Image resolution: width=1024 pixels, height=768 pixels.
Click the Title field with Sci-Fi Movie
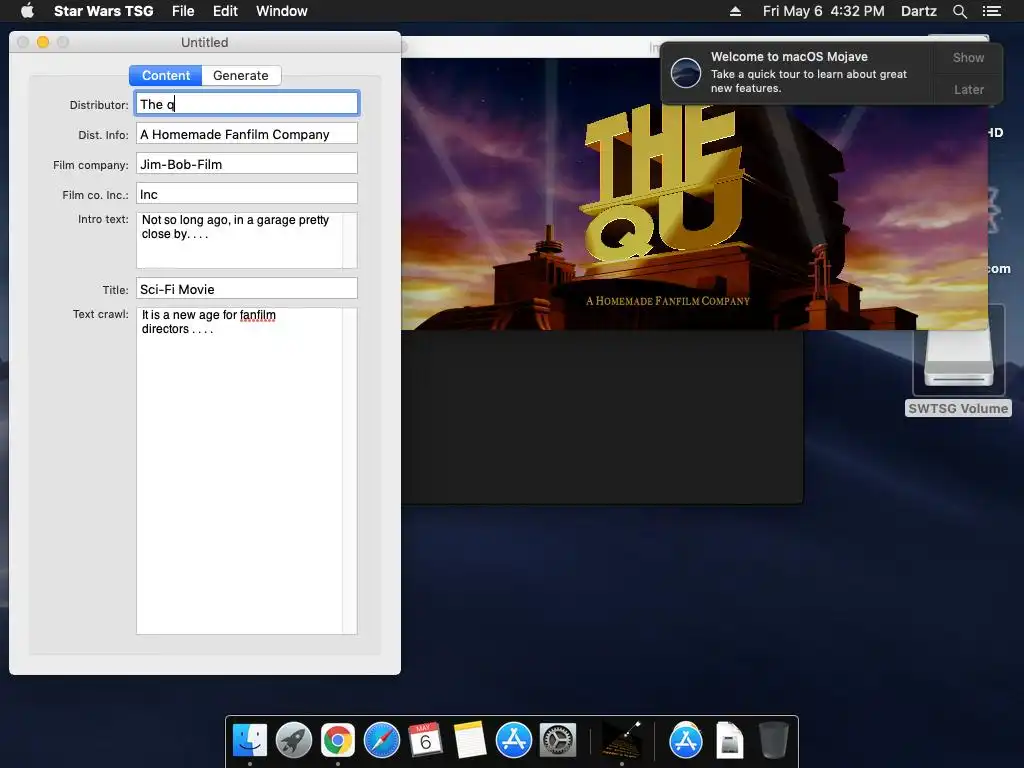[x=247, y=289]
